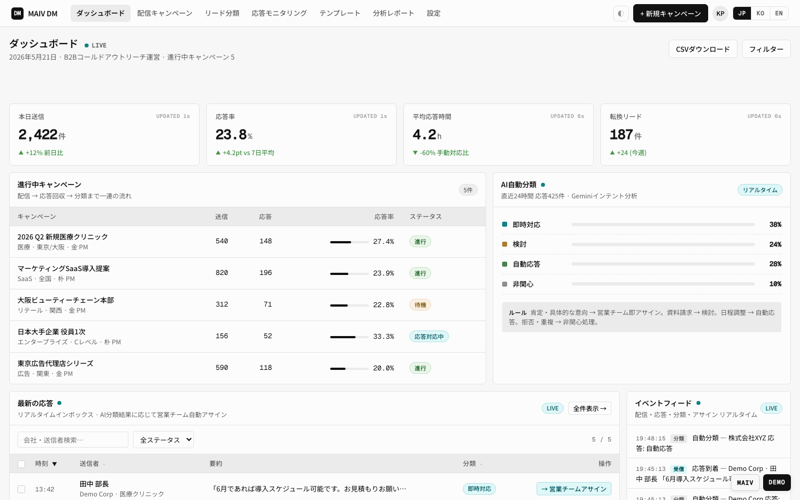The width and height of the screenshot is (800, 500).
Task: Click the 19:48:15 自動分類 event entry
Action: tap(708, 443)
